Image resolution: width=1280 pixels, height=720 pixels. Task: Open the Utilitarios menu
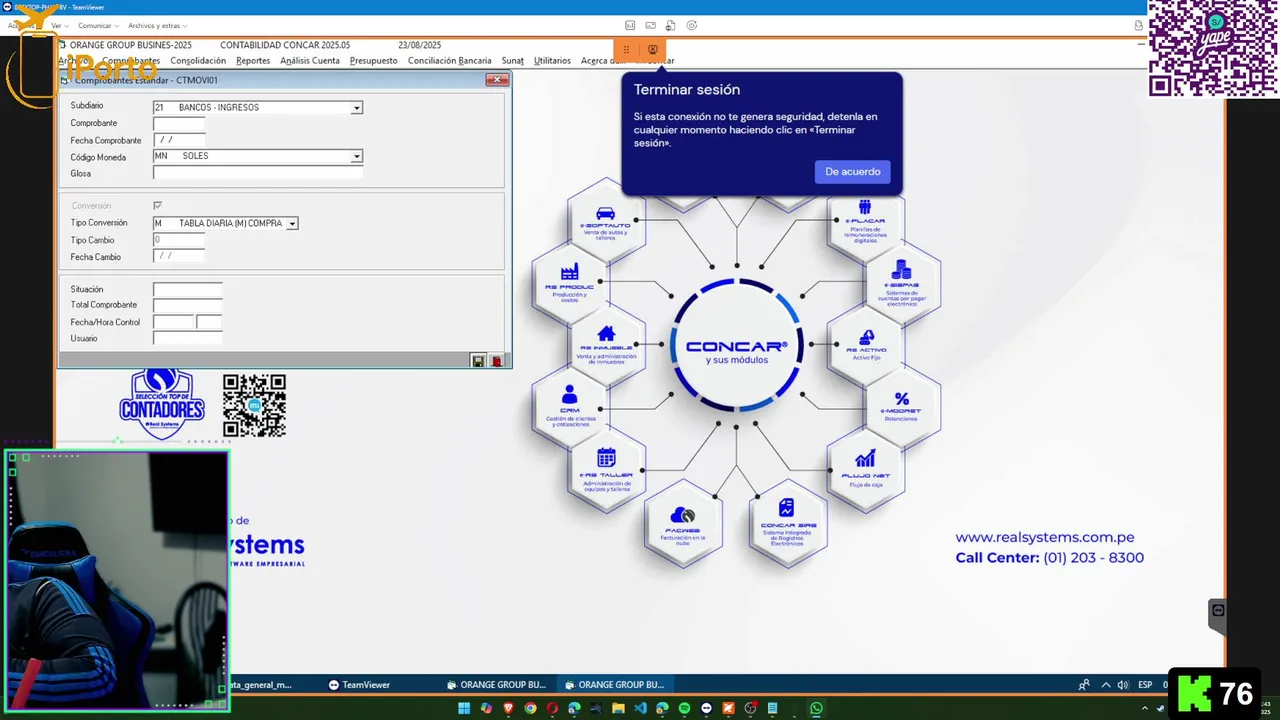(x=552, y=61)
